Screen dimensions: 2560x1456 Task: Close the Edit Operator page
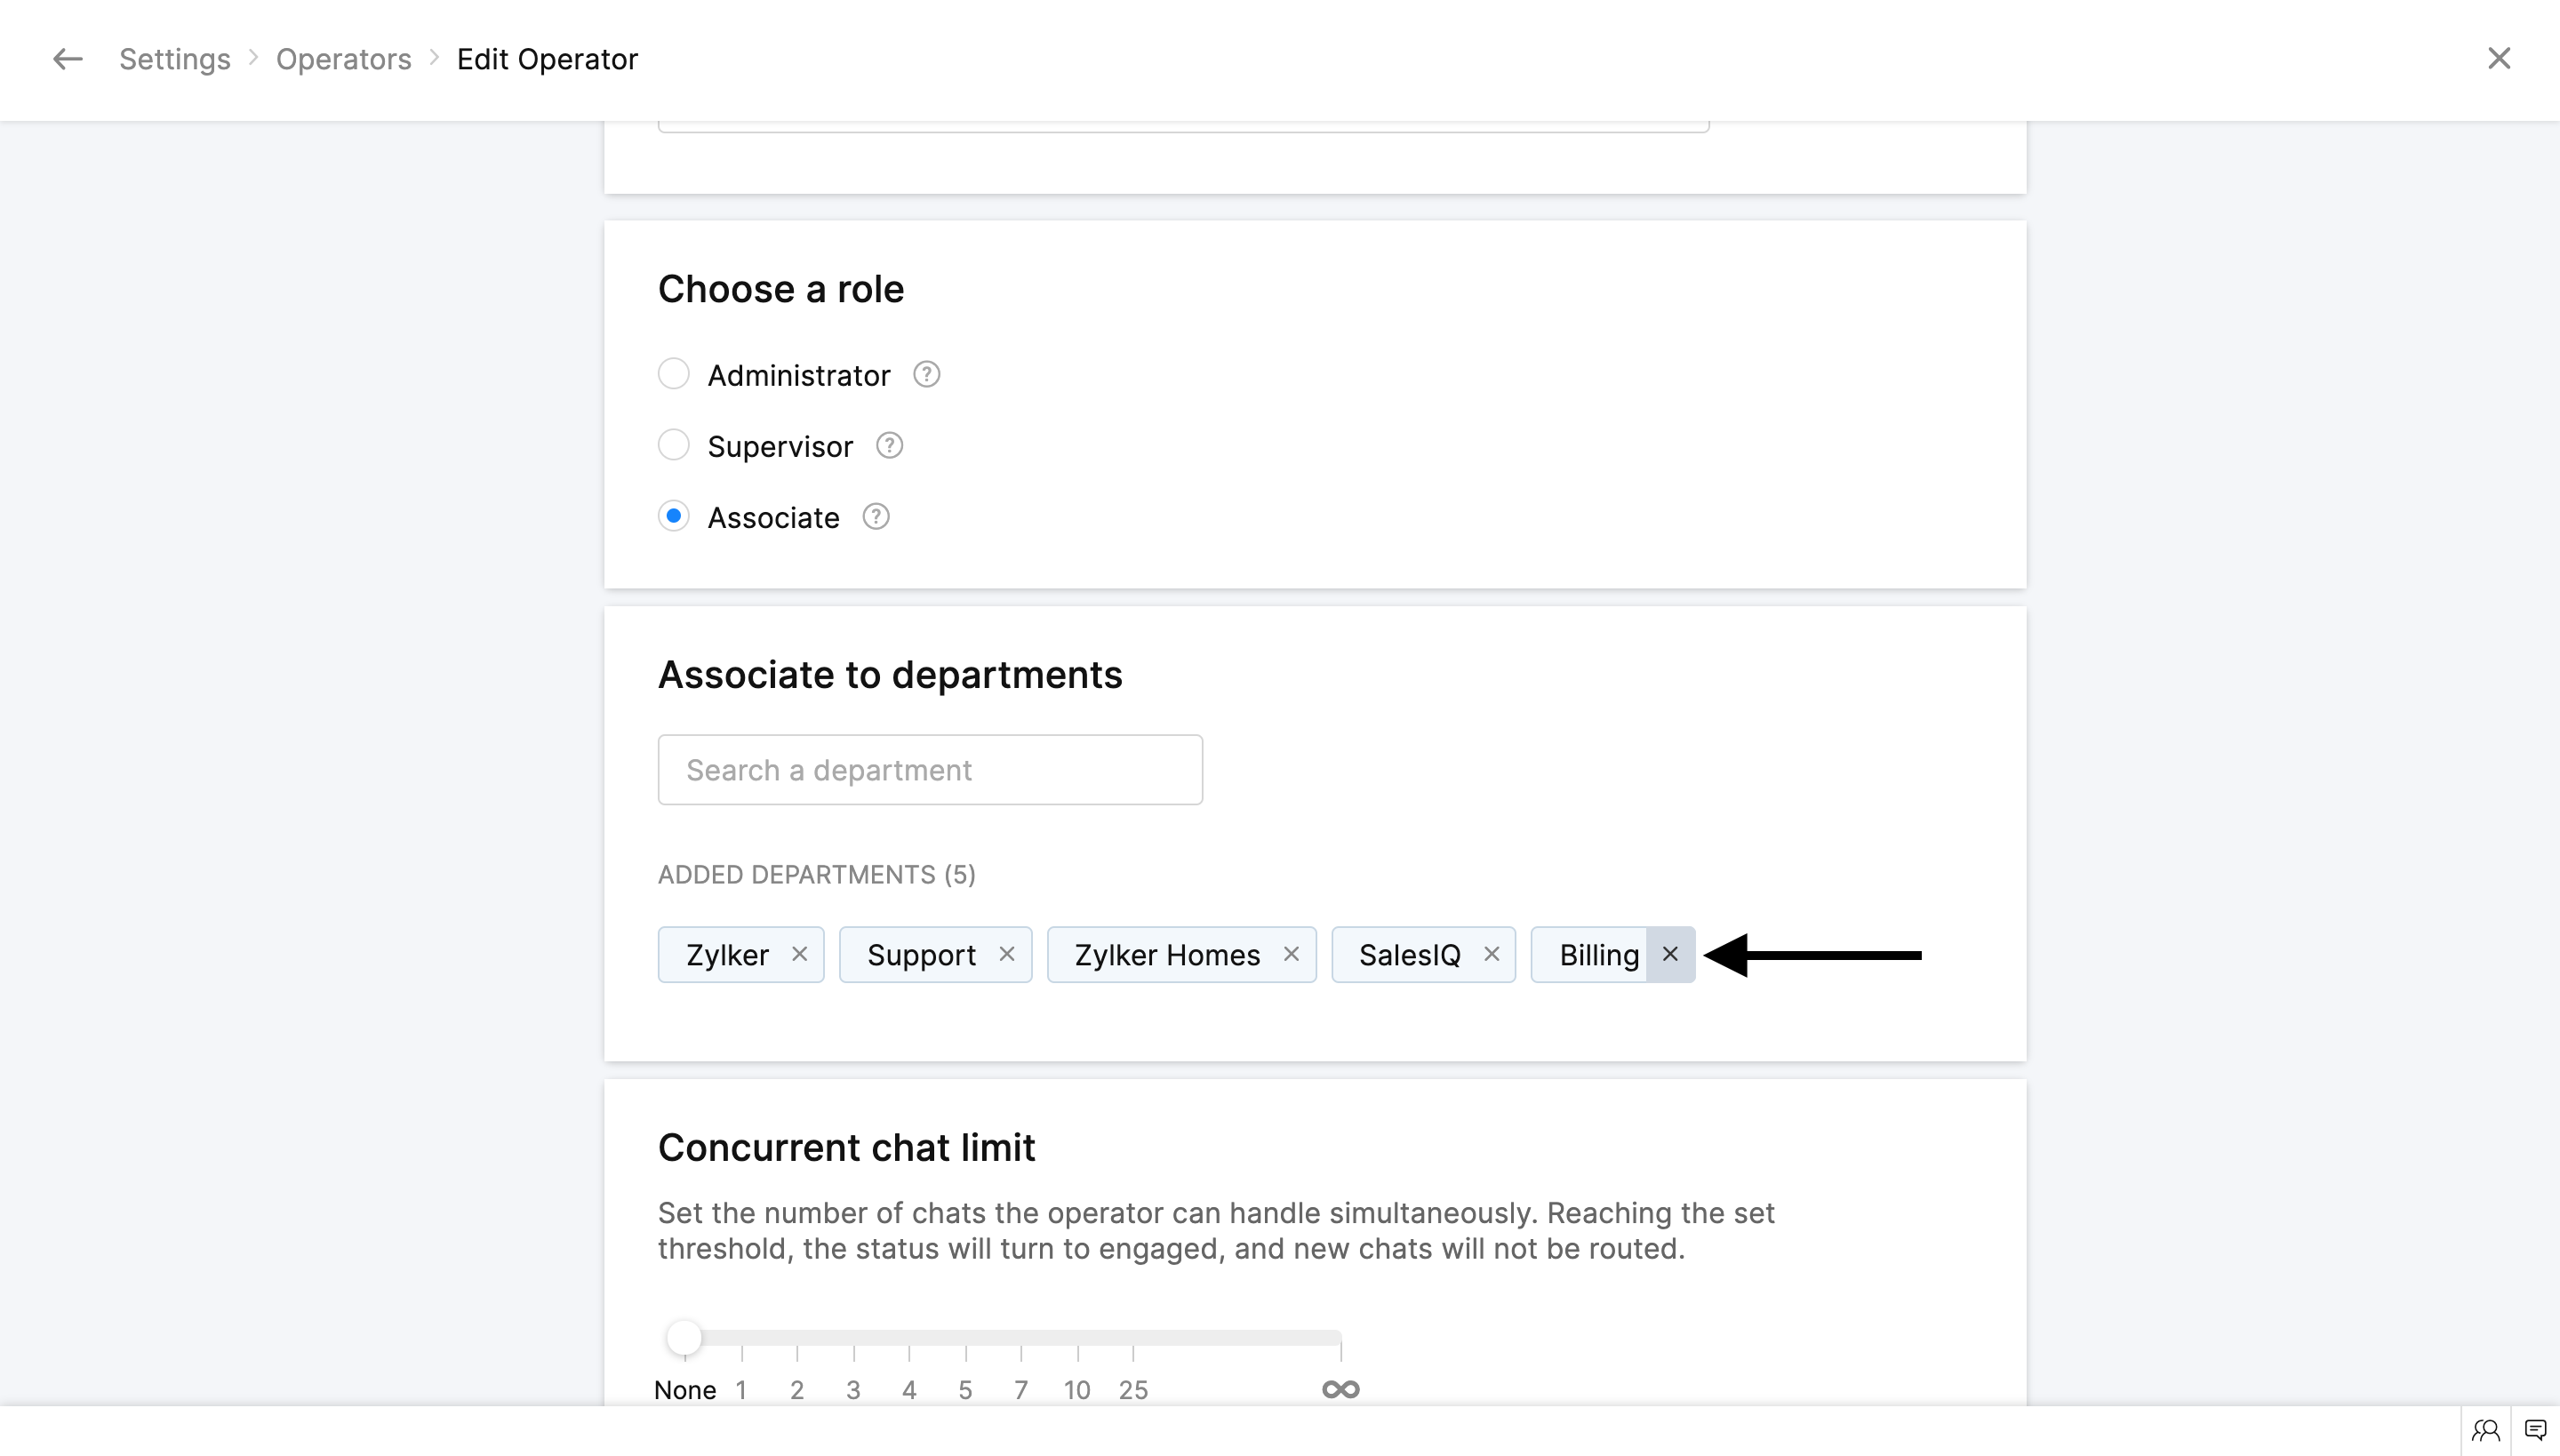[x=2498, y=59]
